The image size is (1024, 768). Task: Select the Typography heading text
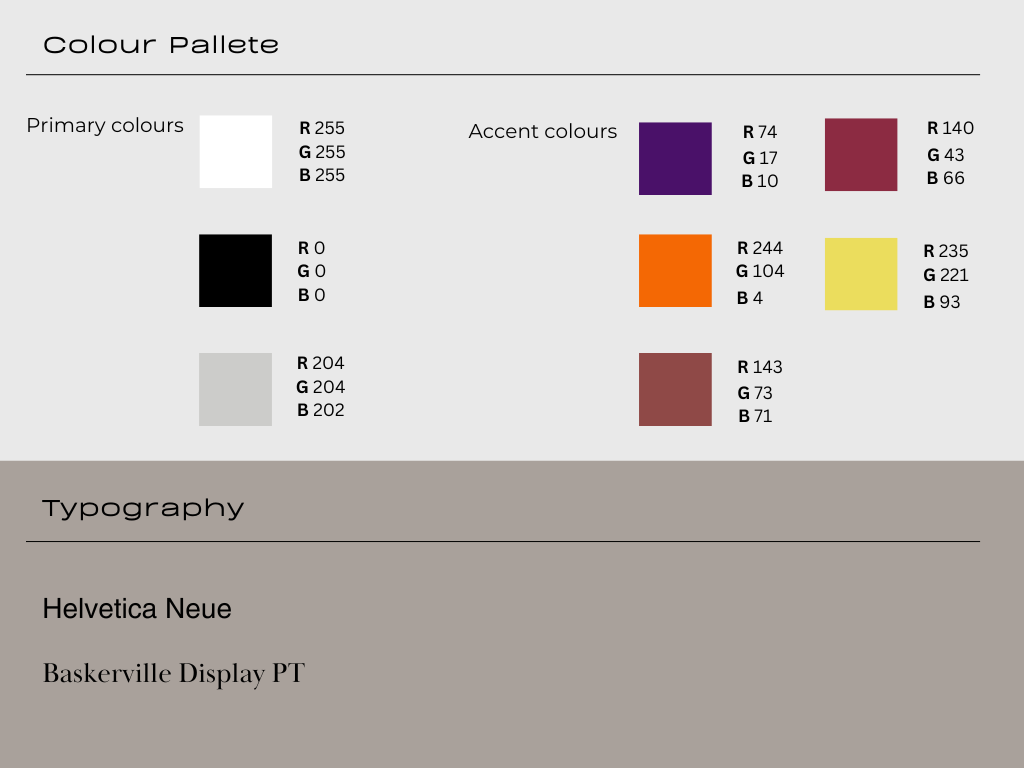[143, 509]
